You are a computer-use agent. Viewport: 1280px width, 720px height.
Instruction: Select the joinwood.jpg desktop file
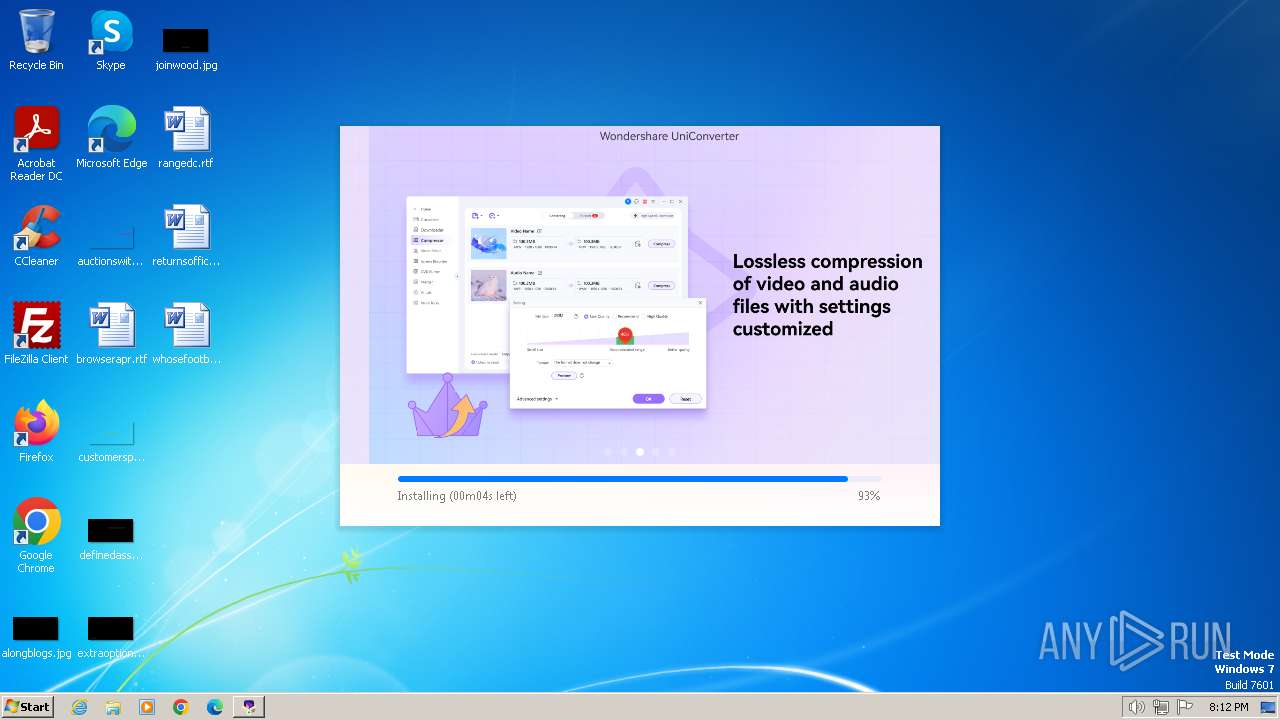186,48
